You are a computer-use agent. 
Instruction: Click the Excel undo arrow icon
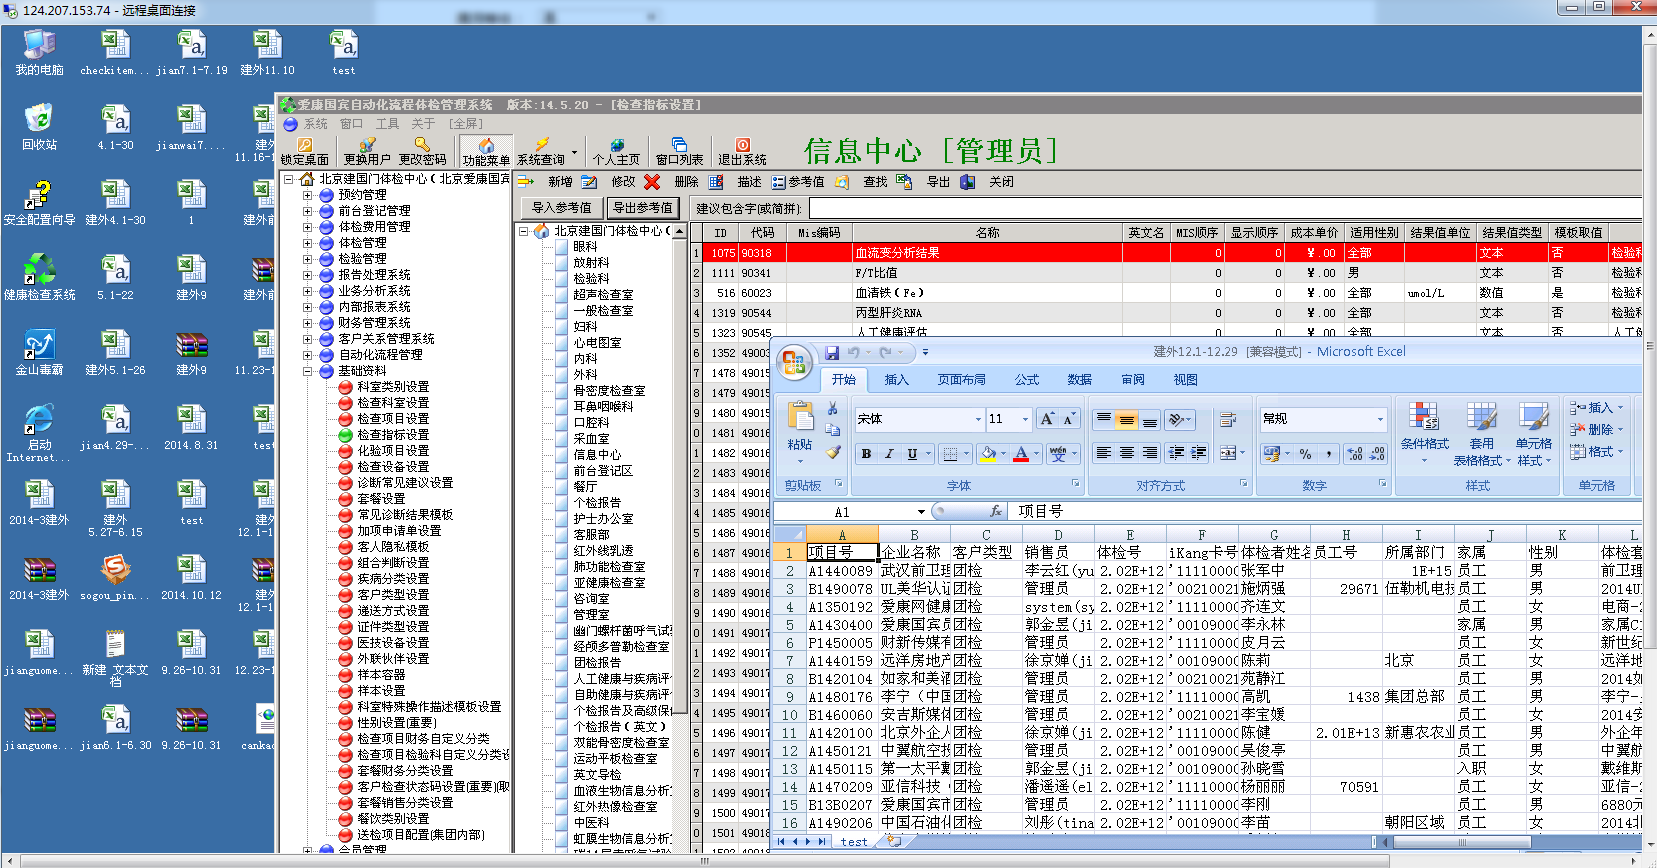pyautogui.click(x=853, y=352)
